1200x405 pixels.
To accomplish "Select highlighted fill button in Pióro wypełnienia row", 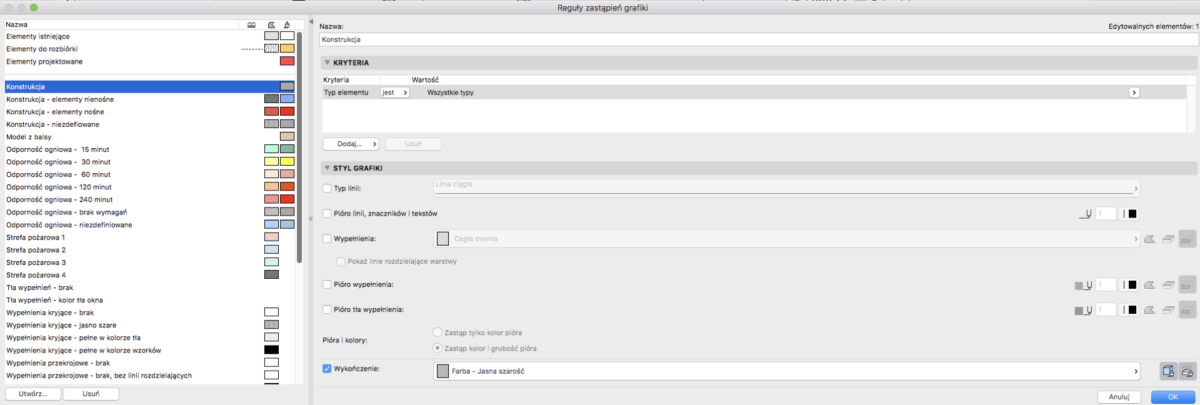I will (x=1187, y=285).
